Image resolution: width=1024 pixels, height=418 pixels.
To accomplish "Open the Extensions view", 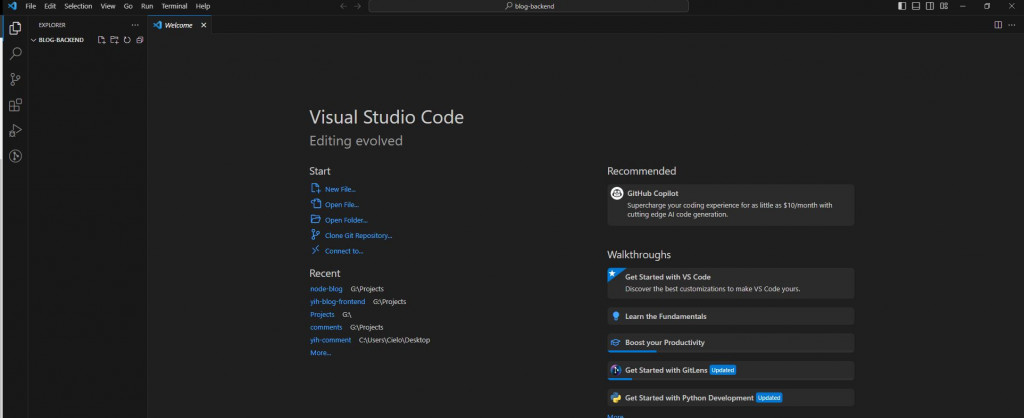I will [x=15, y=105].
